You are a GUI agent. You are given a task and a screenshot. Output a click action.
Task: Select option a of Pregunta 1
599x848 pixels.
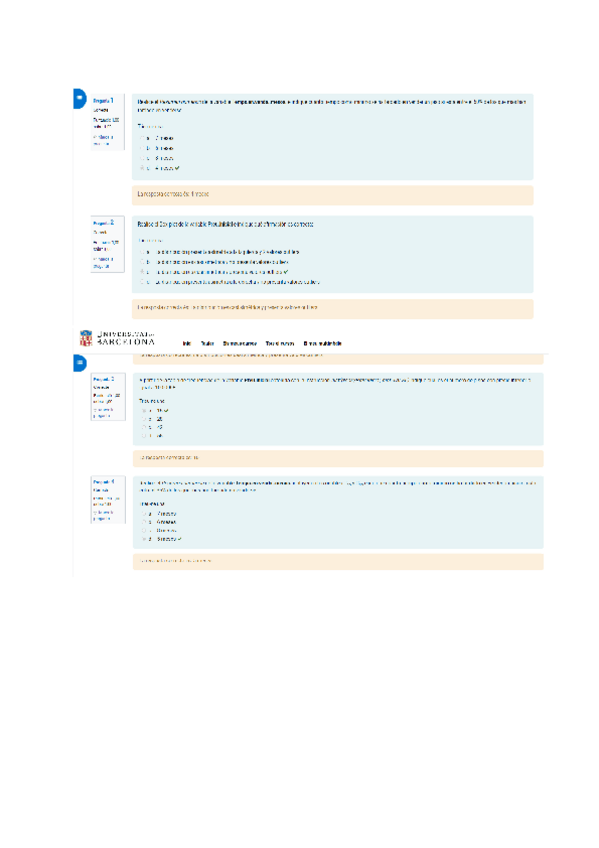tap(143, 138)
